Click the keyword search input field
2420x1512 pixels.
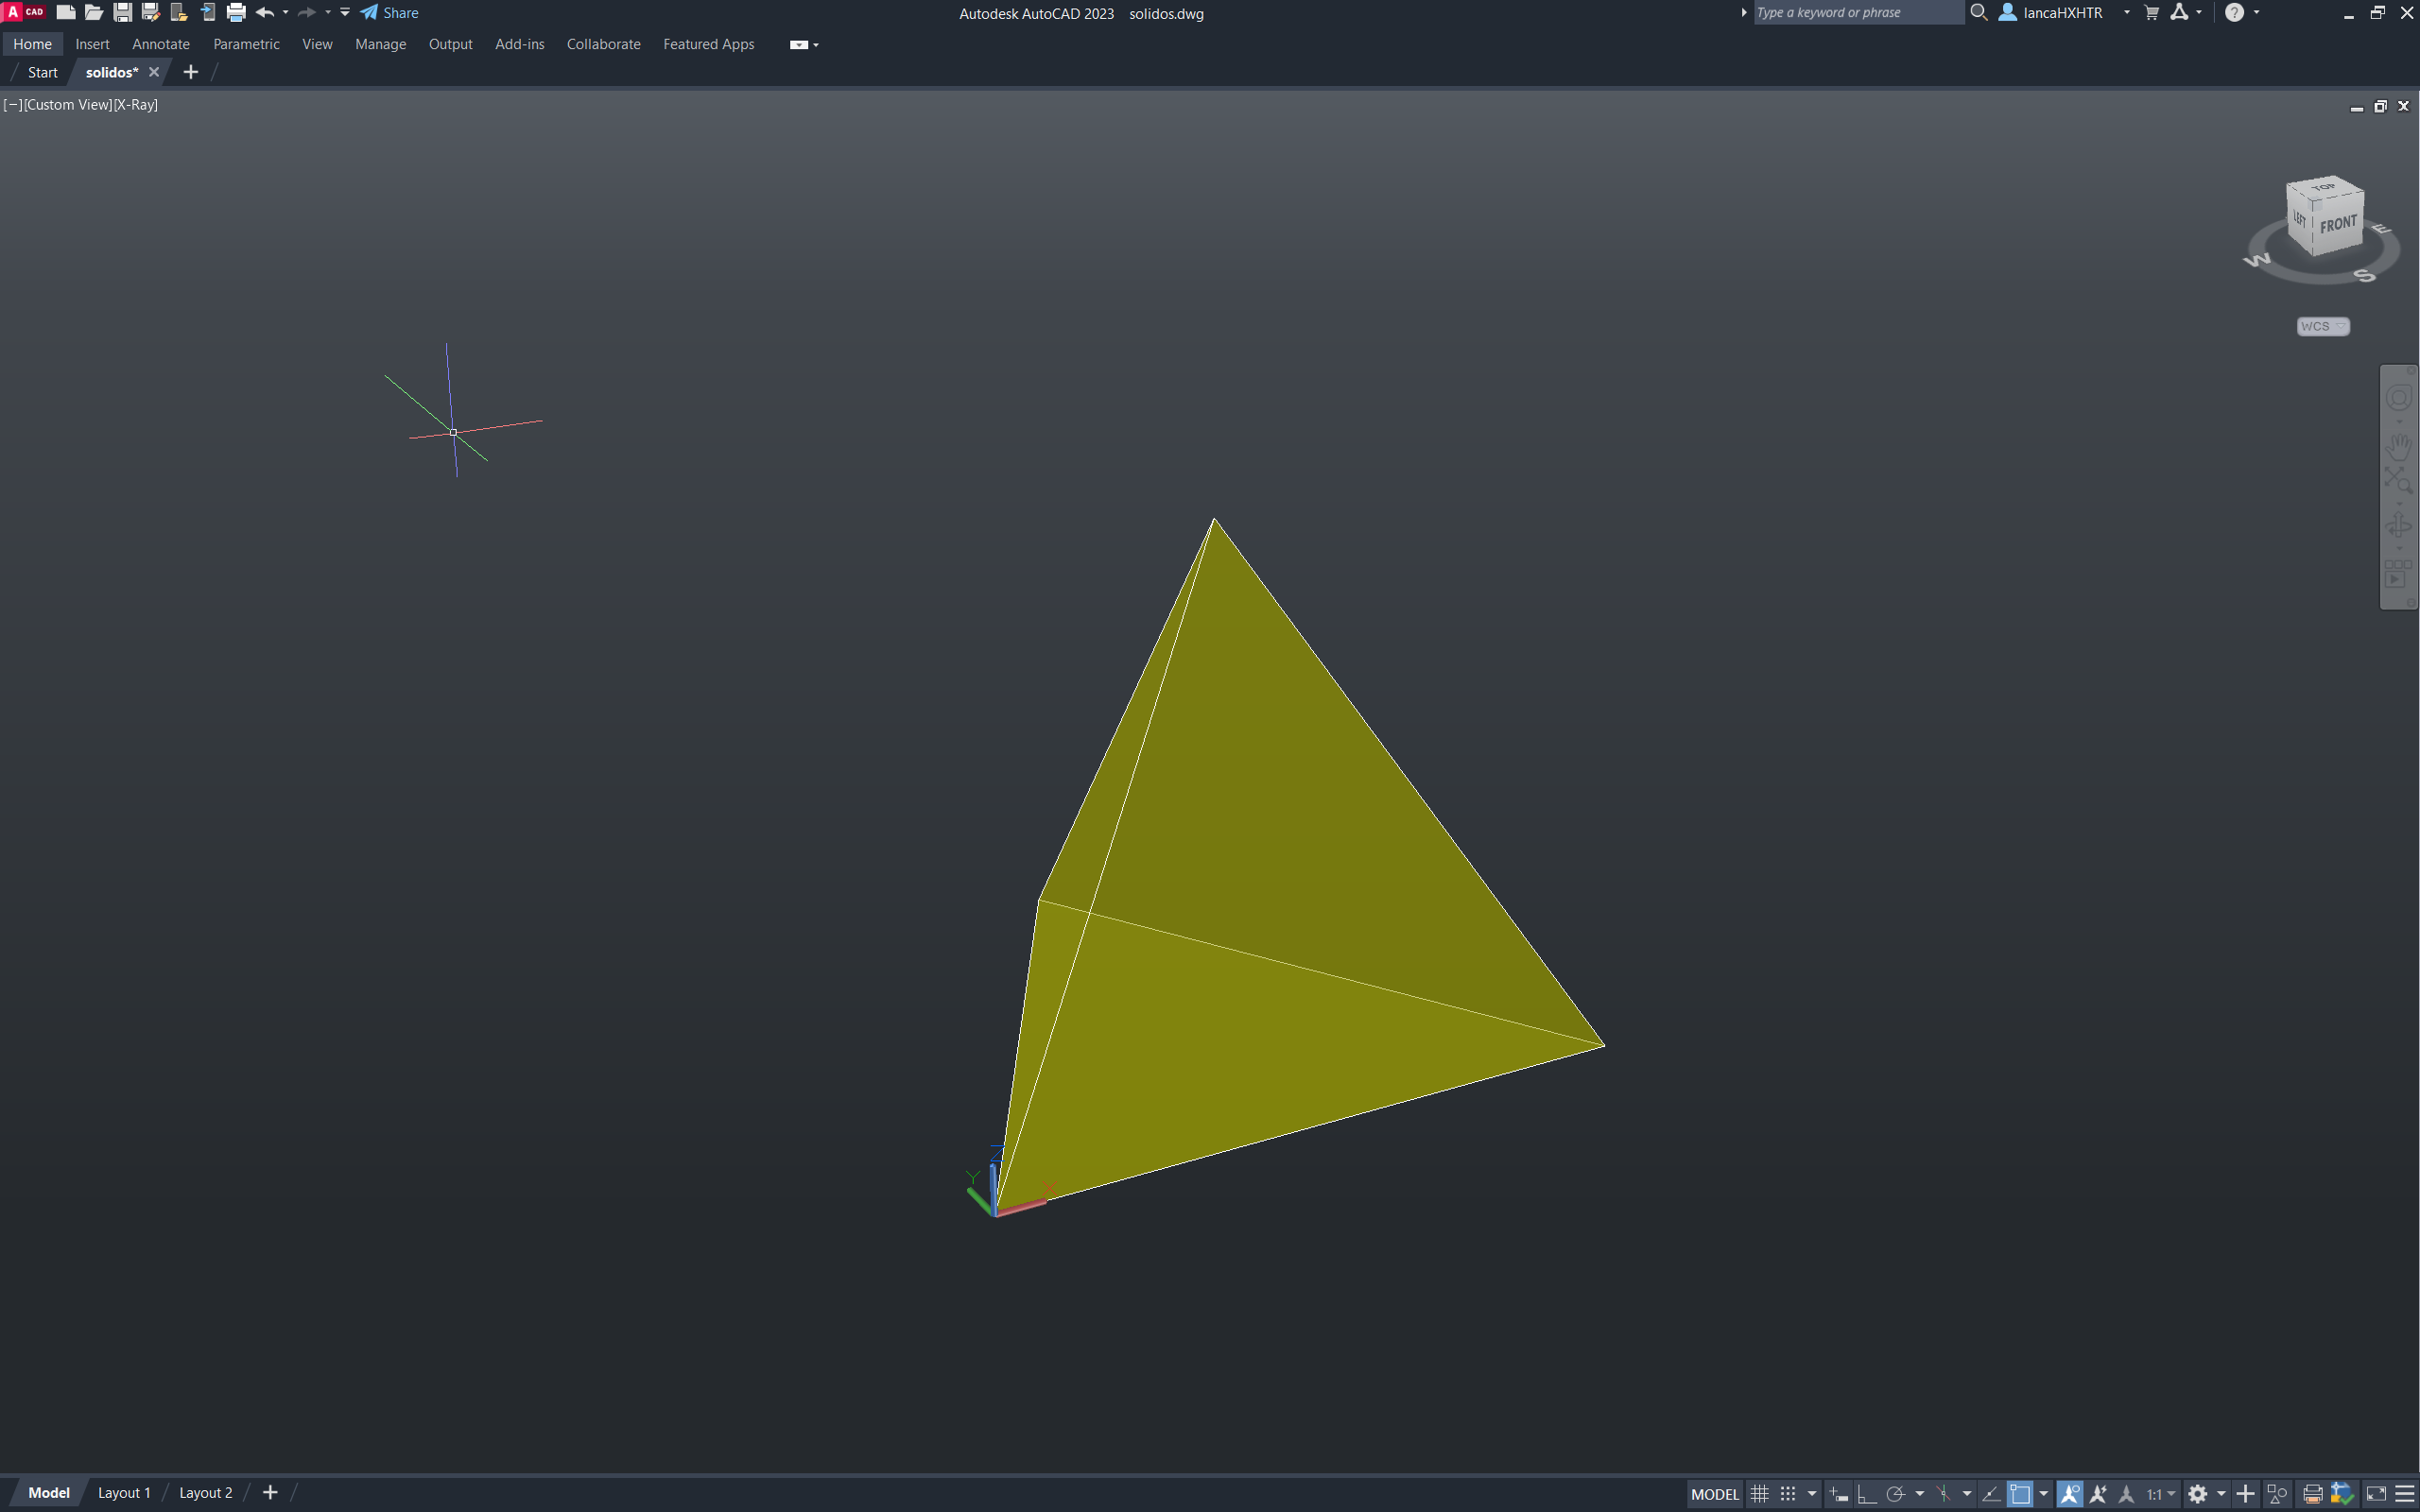click(x=1856, y=13)
